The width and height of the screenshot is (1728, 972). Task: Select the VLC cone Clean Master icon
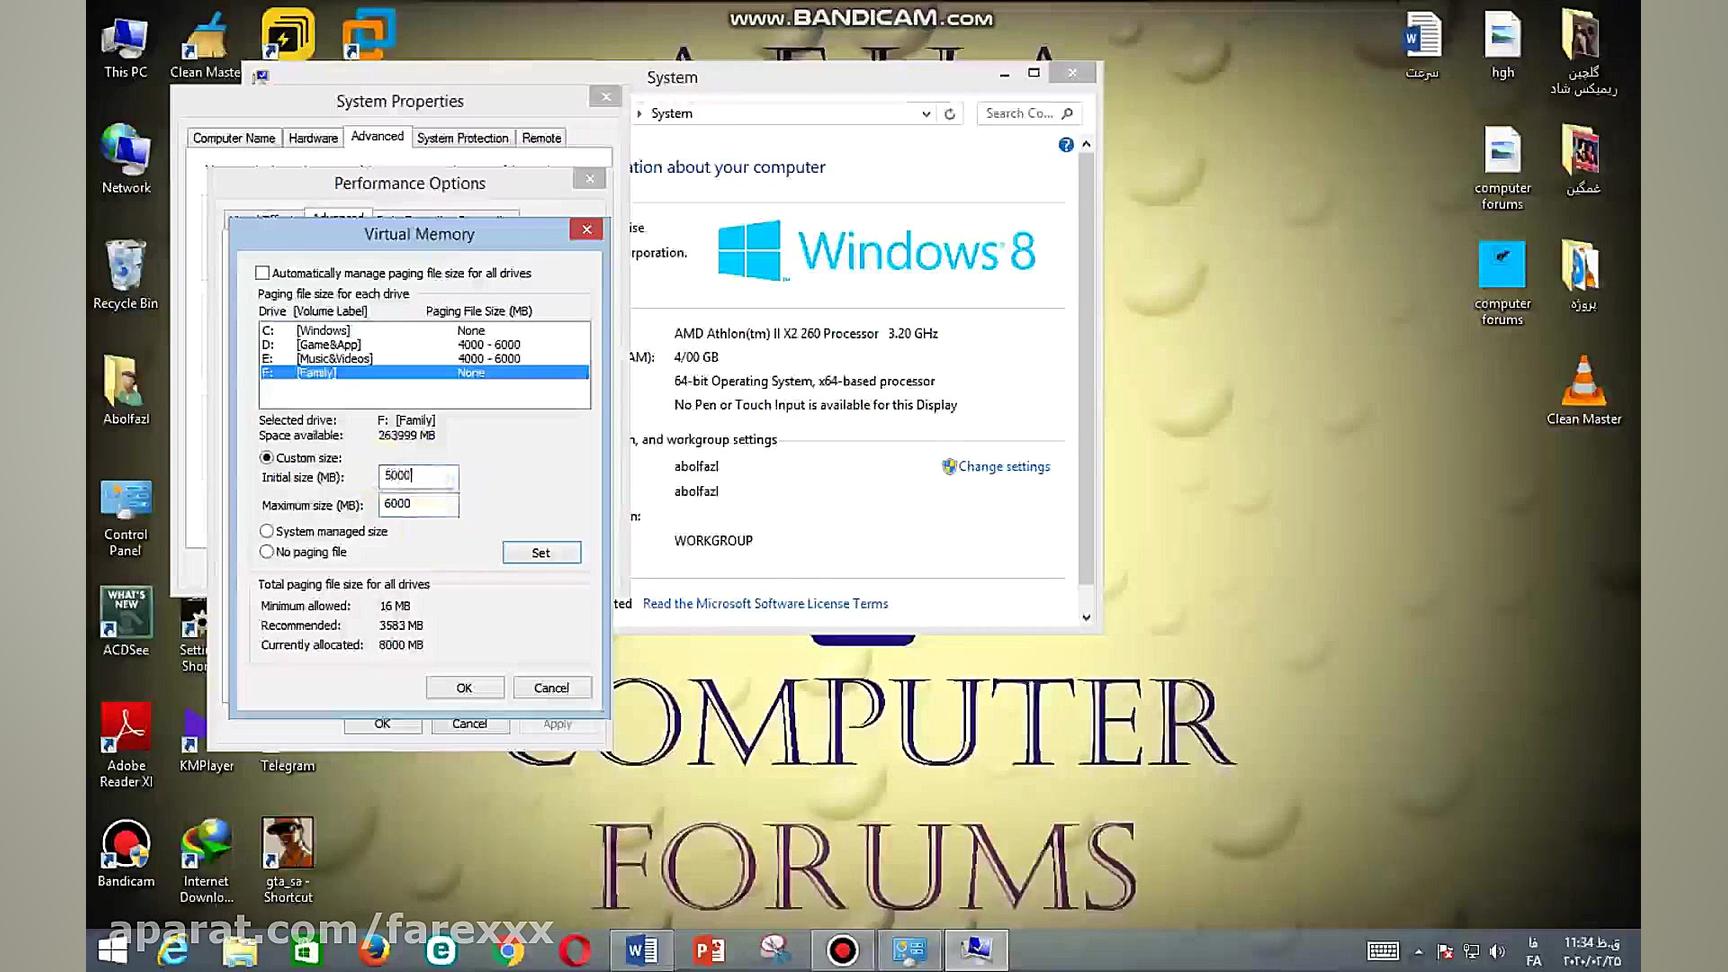pos(1584,391)
